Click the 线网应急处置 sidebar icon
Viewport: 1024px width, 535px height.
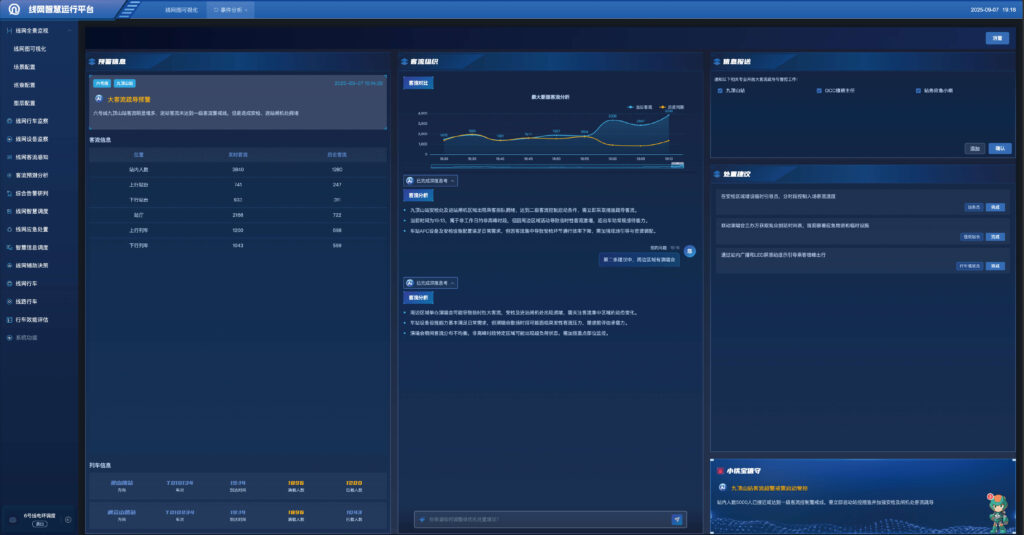[8, 229]
